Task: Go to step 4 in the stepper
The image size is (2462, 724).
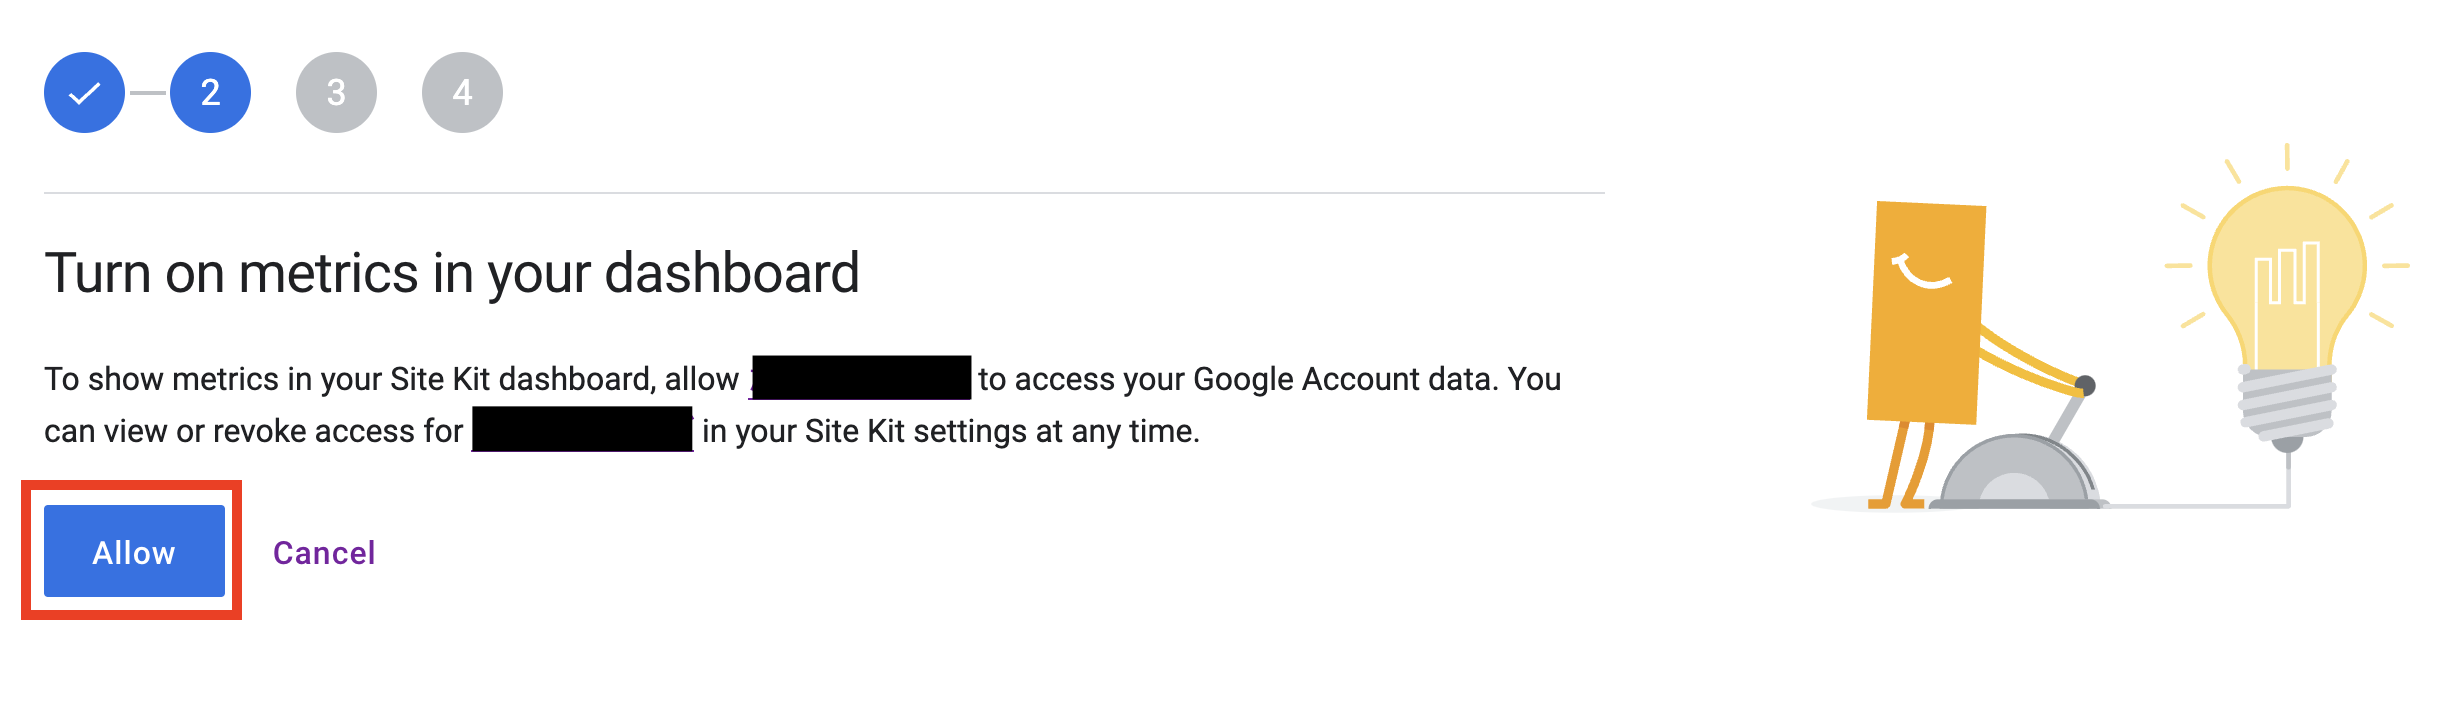Action: (462, 93)
